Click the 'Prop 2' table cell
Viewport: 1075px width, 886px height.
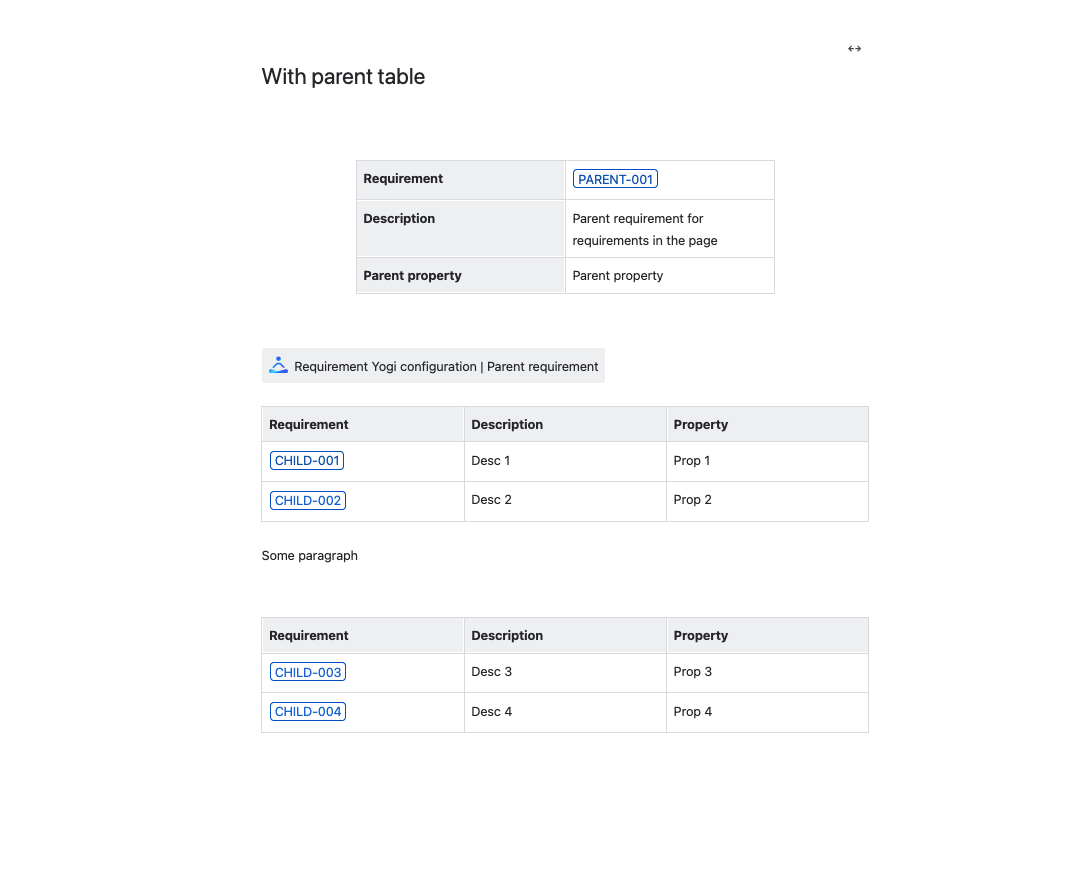pos(693,500)
